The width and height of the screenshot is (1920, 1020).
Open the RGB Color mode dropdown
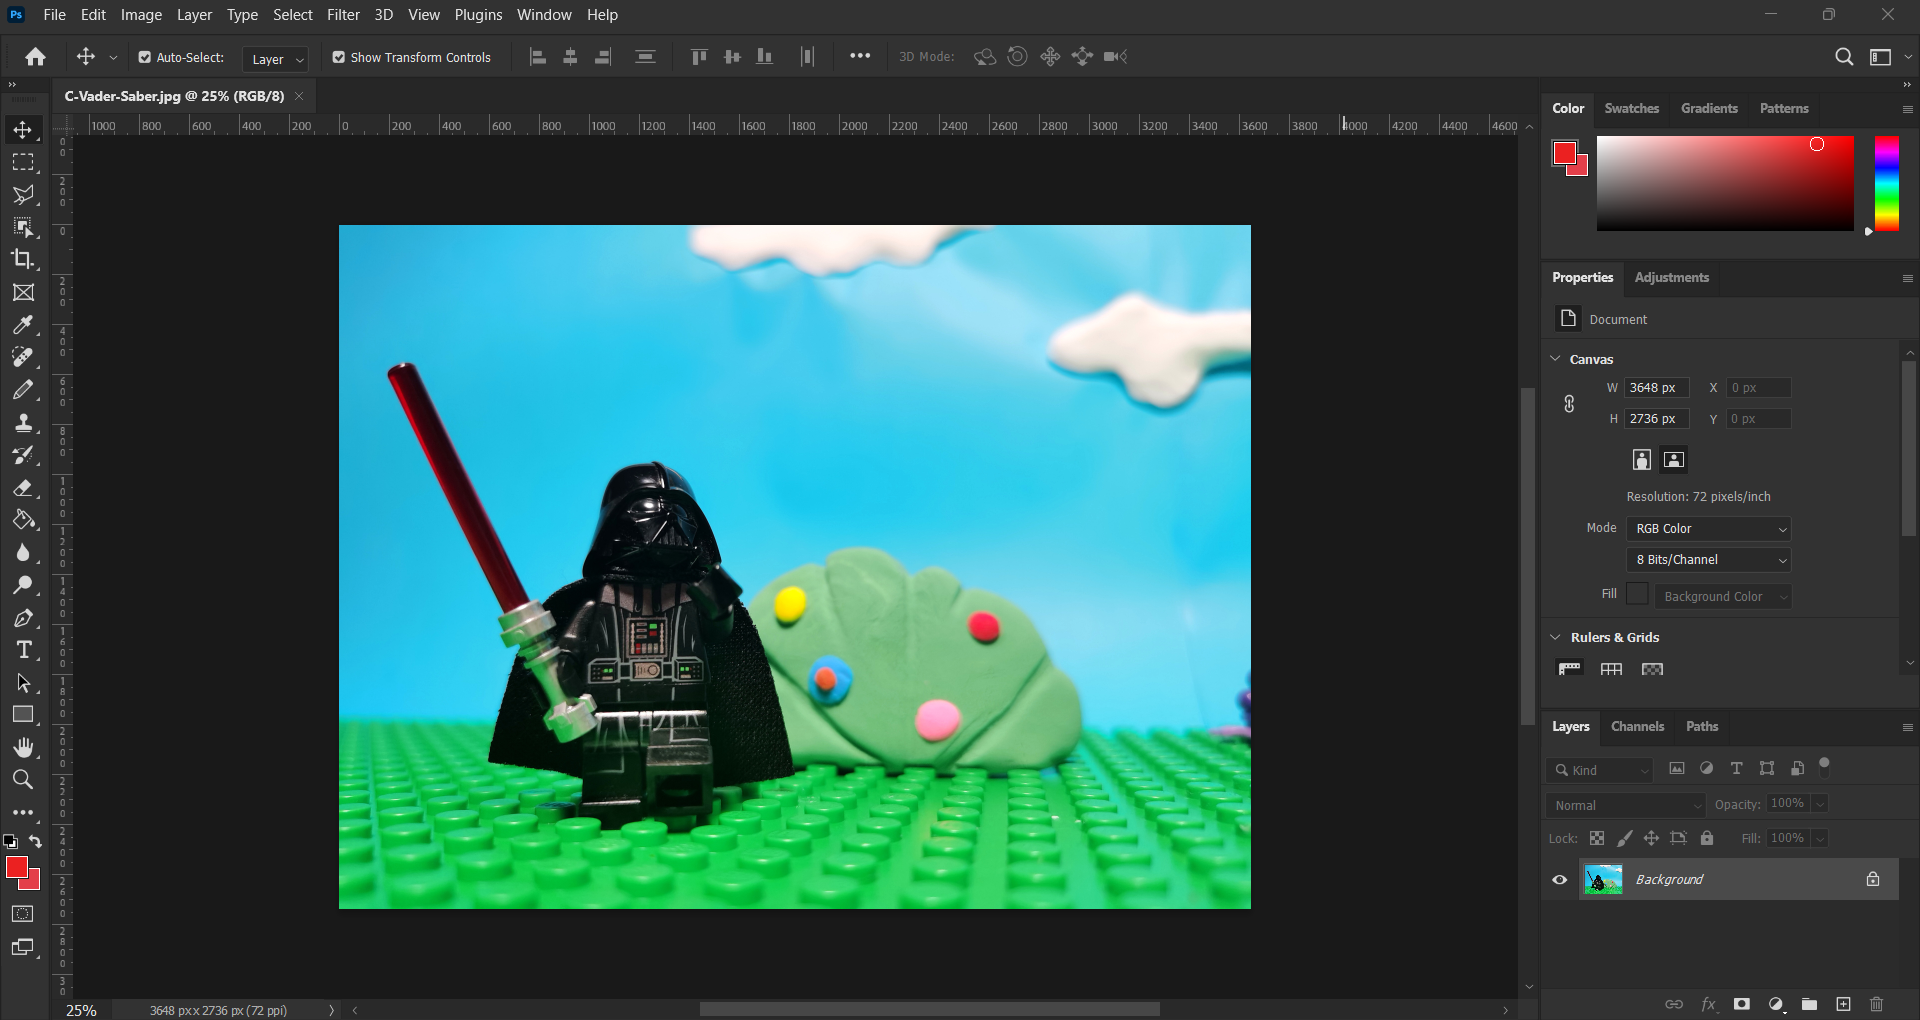(1708, 529)
